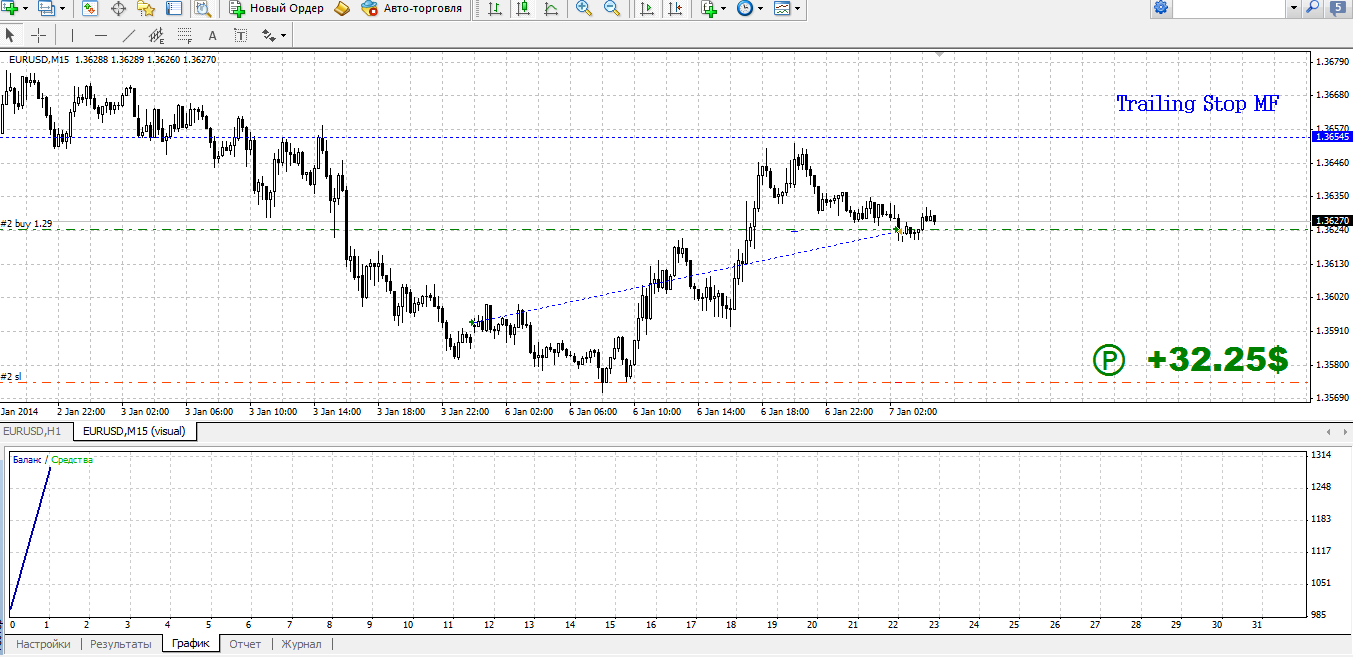The width and height of the screenshot is (1353, 657).
Task: Zoom in on the chart
Action: (x=584, y=9)
